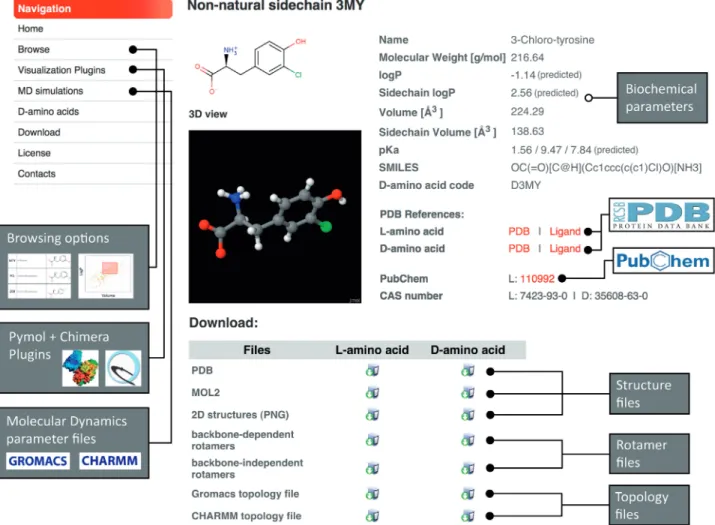Click the SMILES string value

point(606,168)
